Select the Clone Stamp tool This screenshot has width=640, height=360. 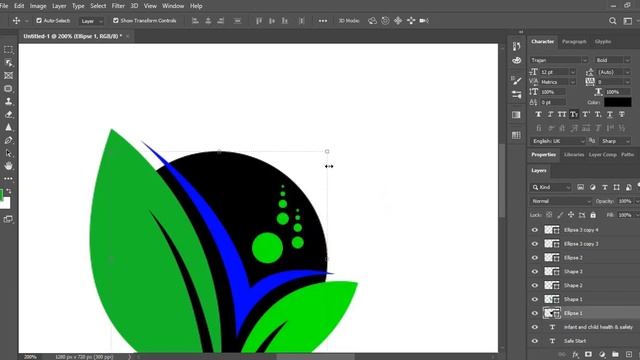[8, 101]
